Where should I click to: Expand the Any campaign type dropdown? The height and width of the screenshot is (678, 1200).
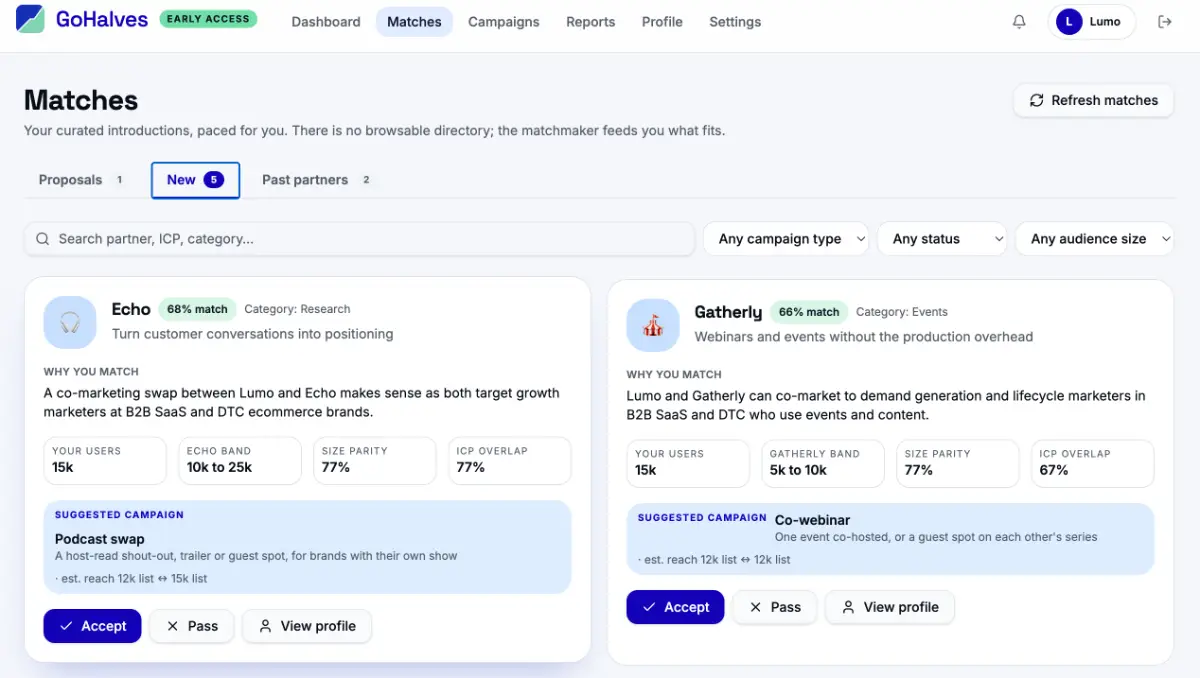(x=787, y=239)
